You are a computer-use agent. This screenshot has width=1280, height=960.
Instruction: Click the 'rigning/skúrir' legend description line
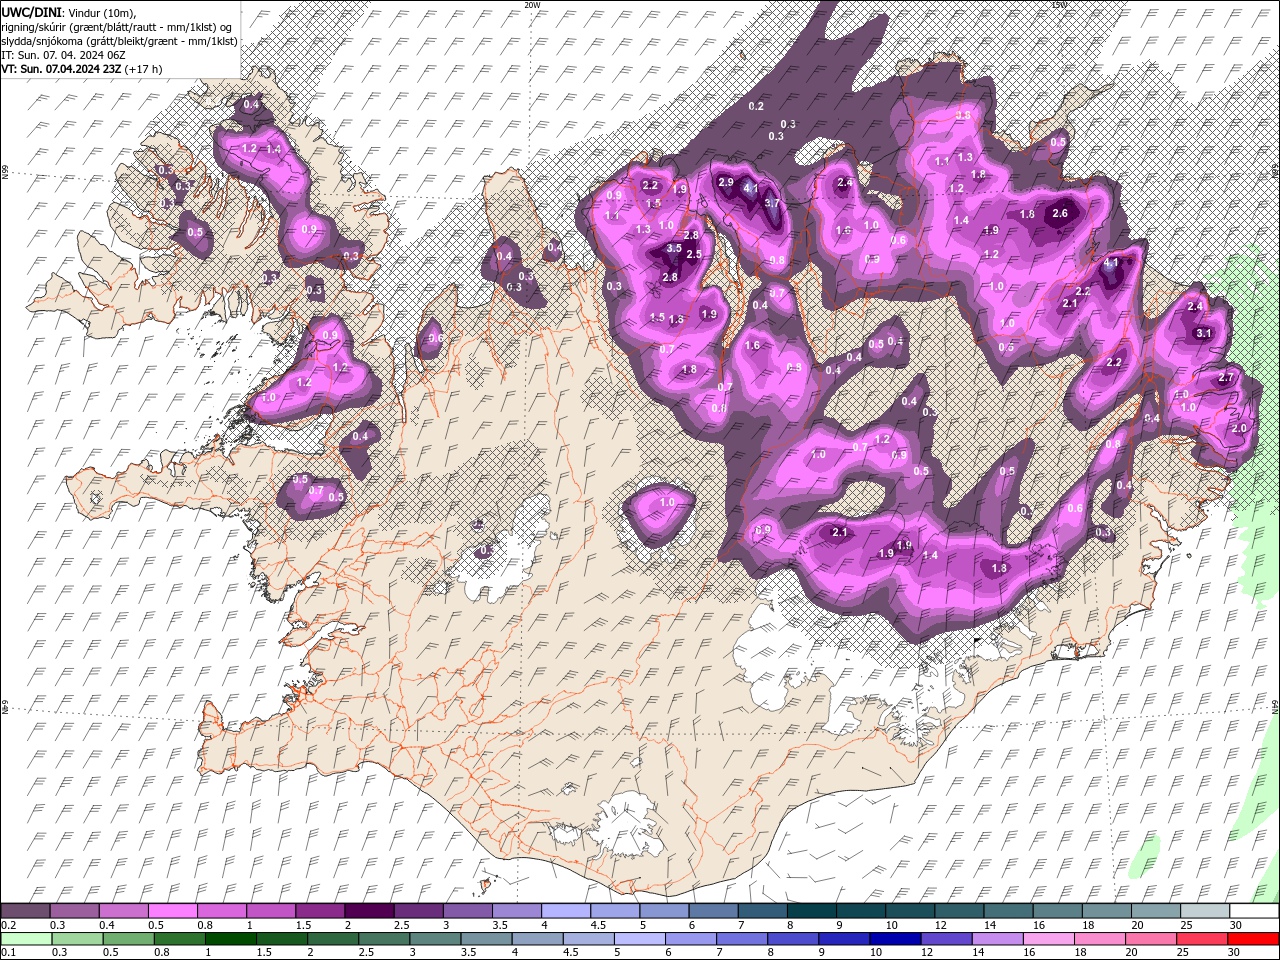pyautogui.click(x=116, y=27)
